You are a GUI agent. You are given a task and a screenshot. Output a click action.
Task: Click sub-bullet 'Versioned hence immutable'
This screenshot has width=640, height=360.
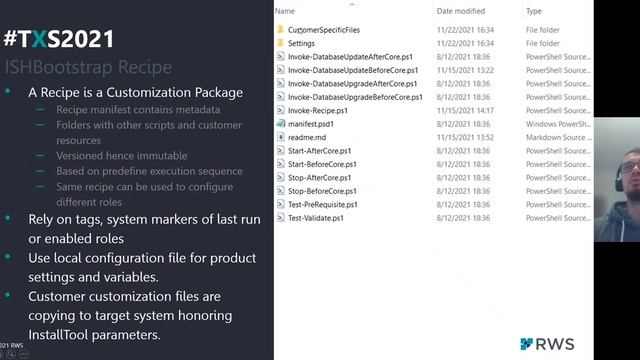(x=122, y=156)
